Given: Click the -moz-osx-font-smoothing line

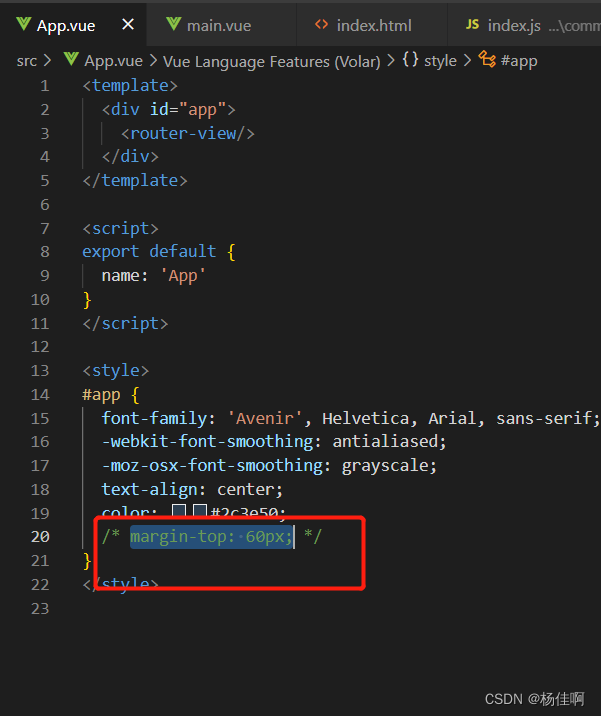Looking at the screenshot, I should (269, 466).
